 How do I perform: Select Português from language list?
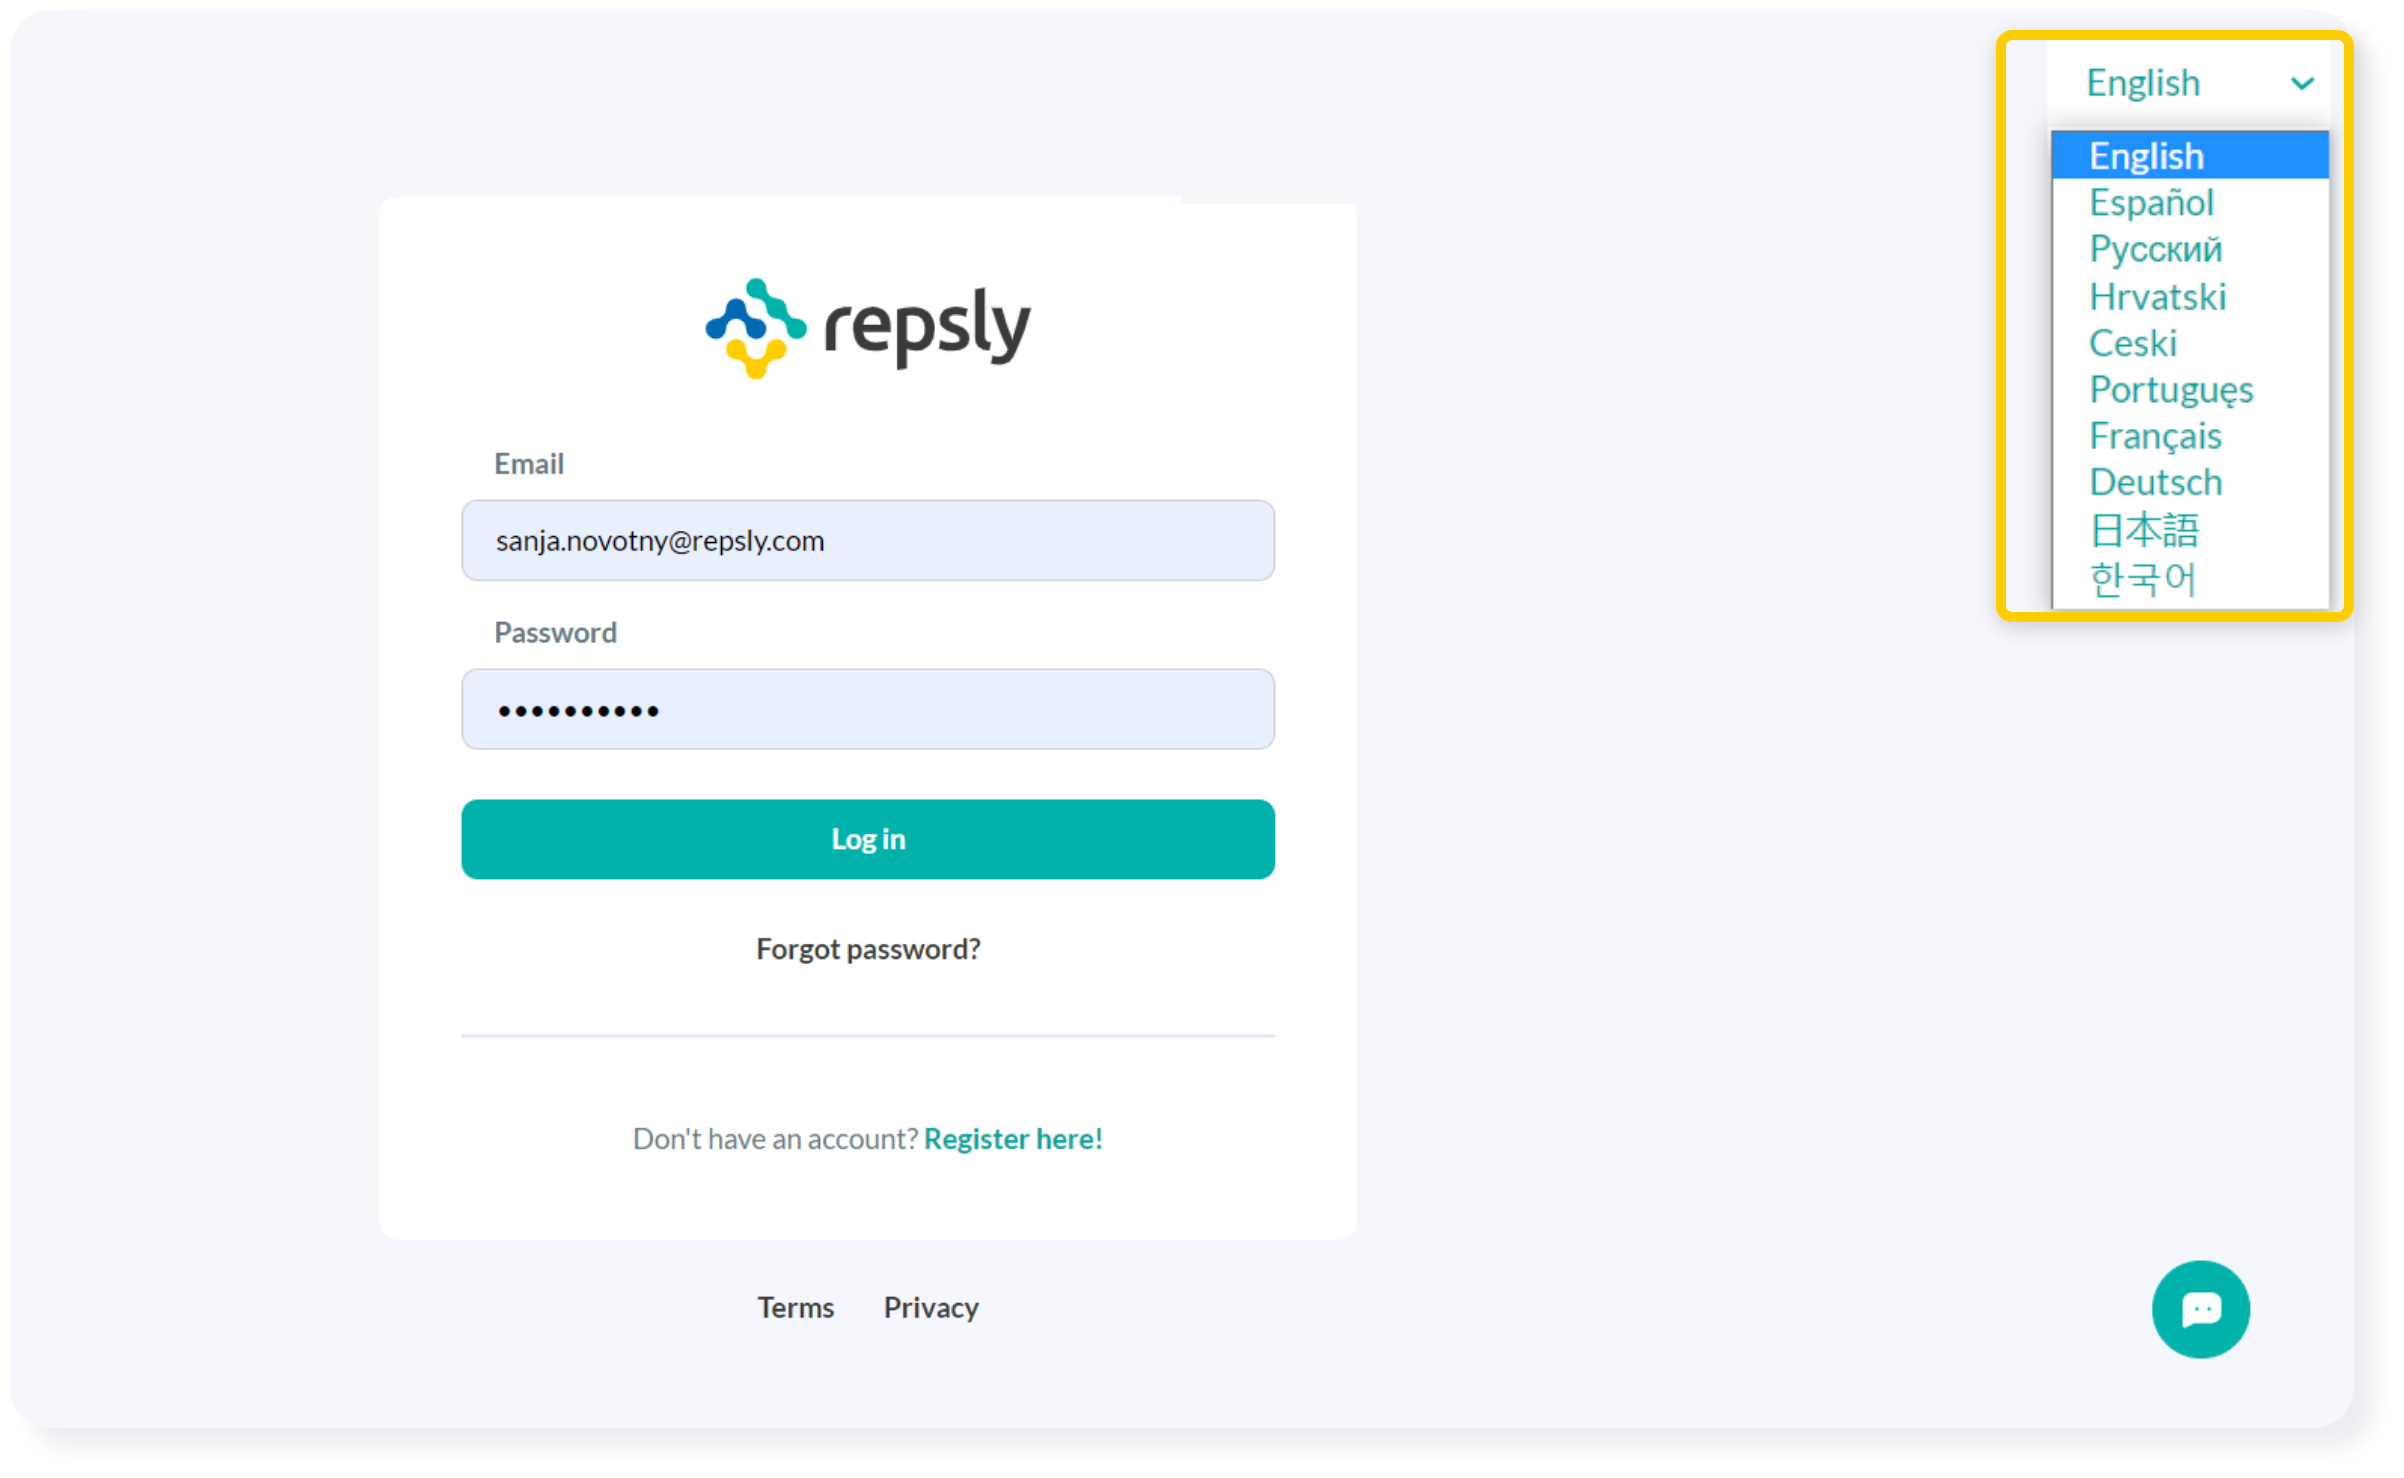[x=2172, y=386]
